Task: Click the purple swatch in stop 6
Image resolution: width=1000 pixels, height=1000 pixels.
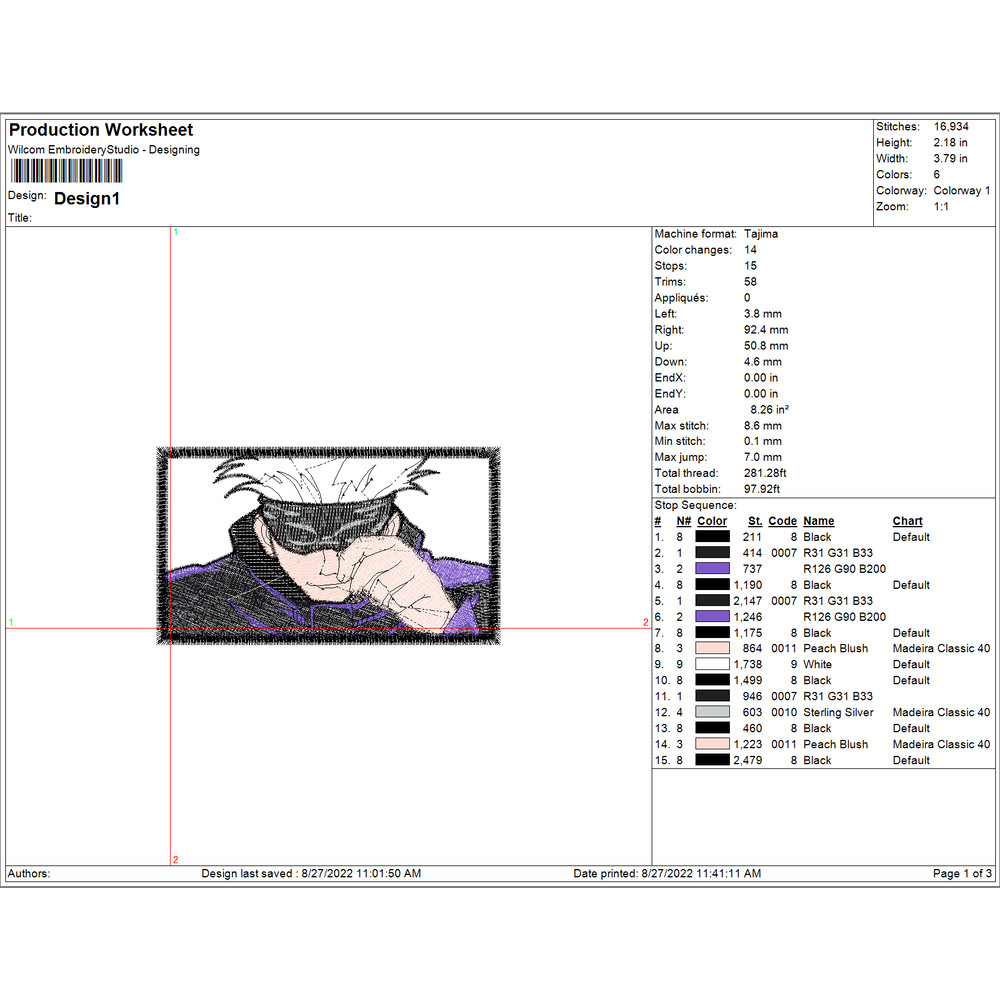Action: pos(713,617)
